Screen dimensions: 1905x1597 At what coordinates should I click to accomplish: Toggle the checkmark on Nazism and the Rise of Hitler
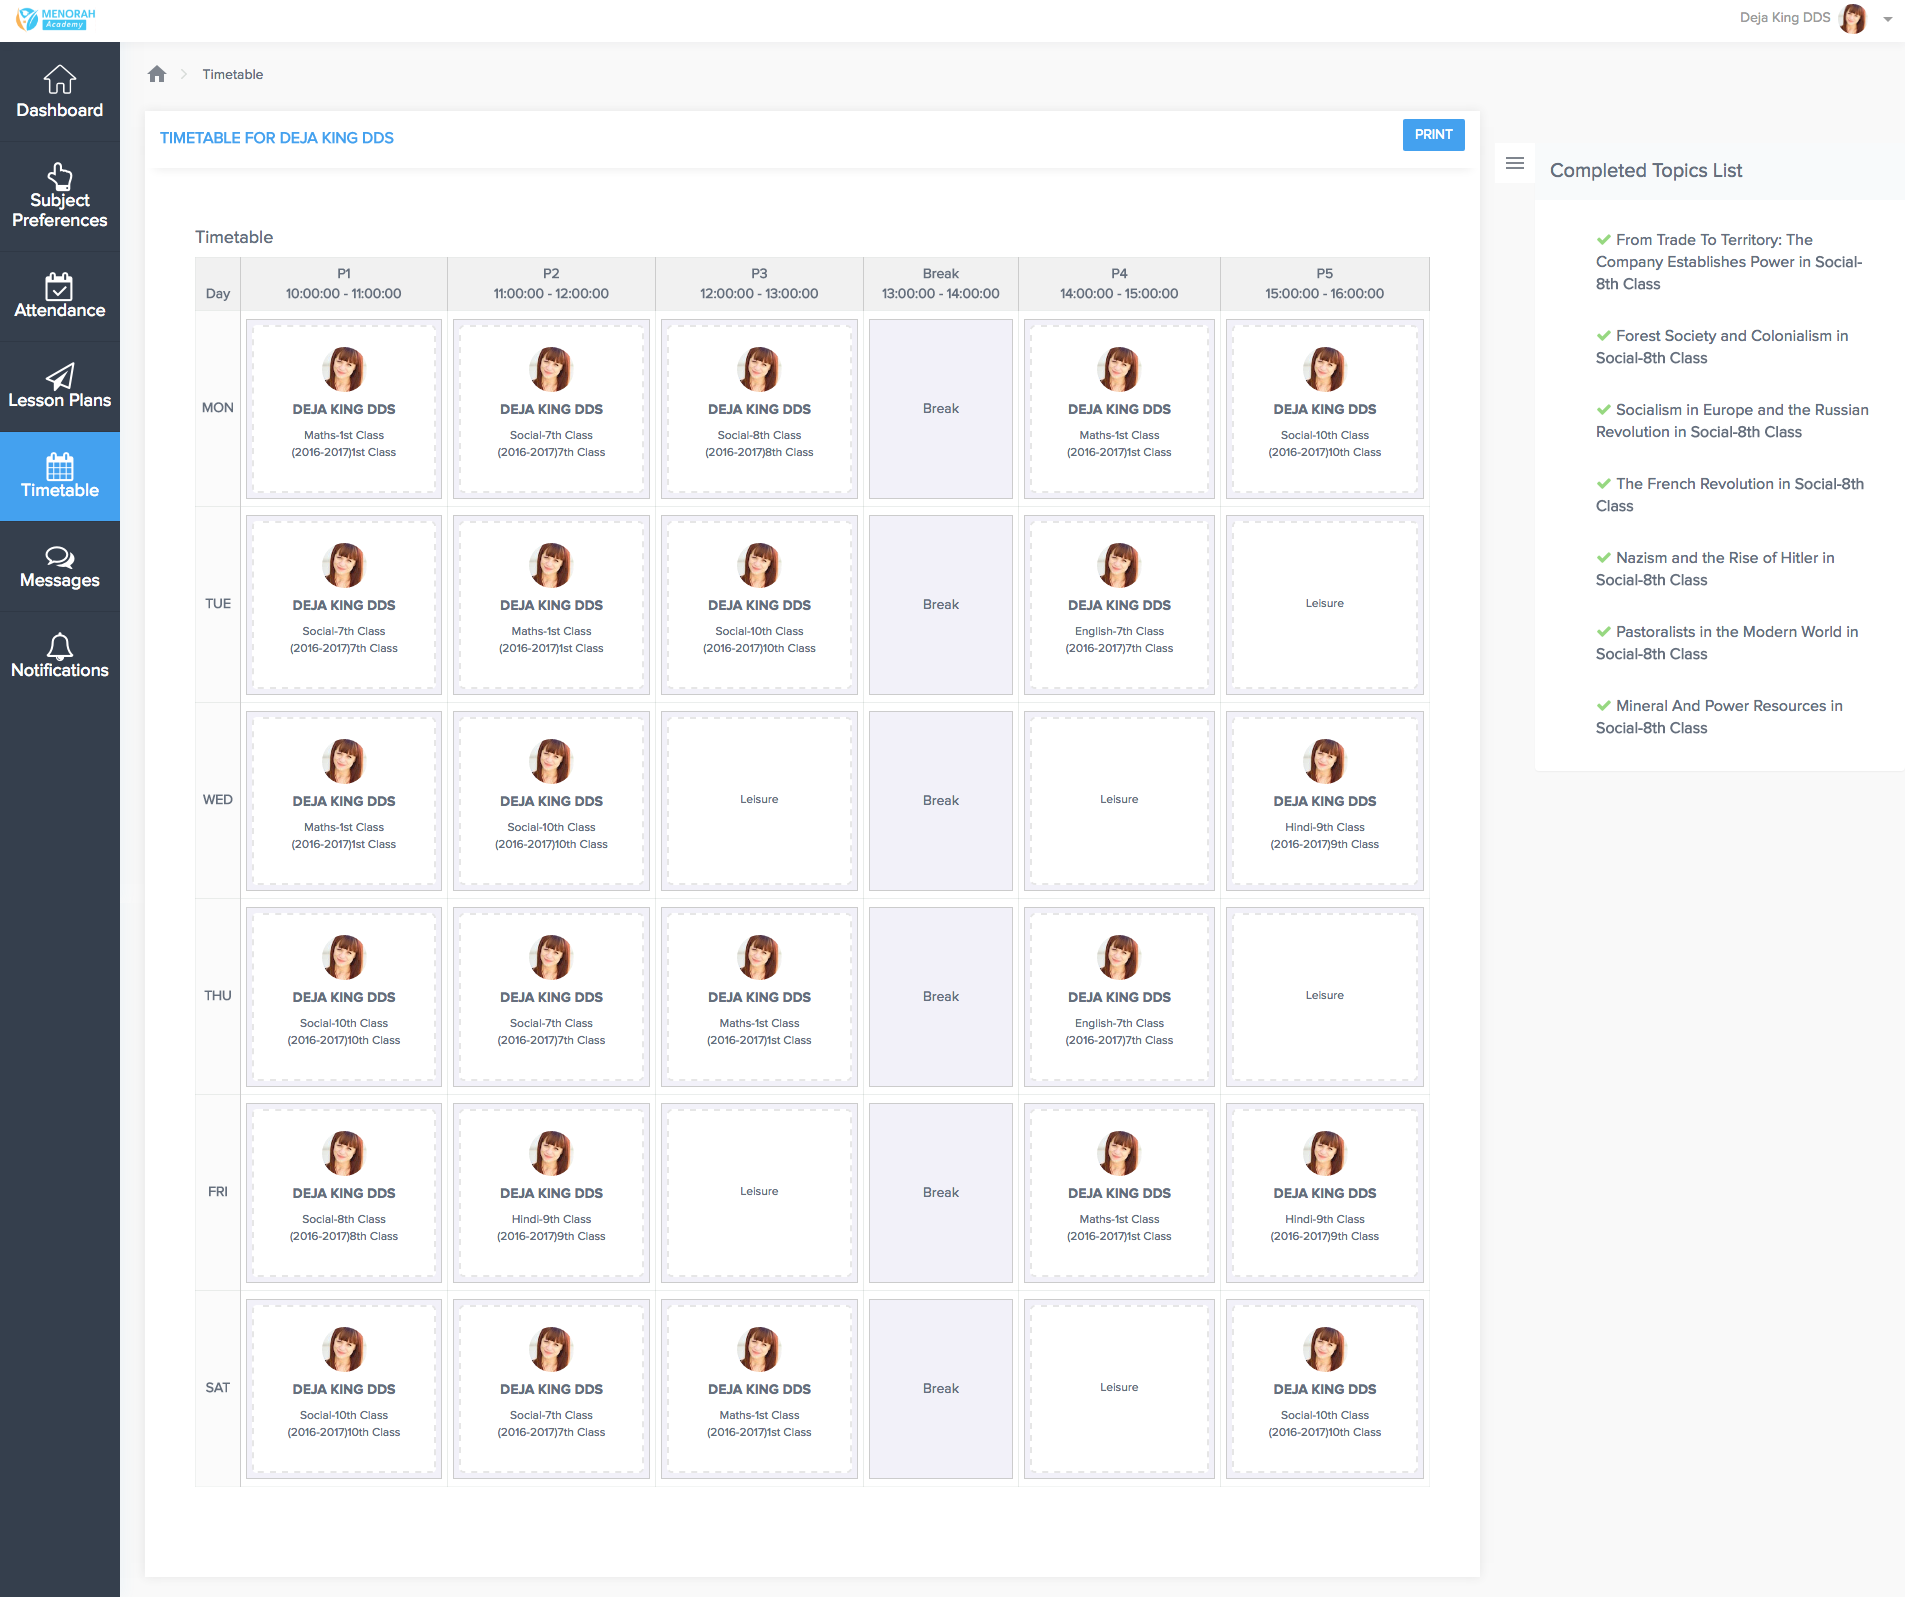click(1603, 558)
